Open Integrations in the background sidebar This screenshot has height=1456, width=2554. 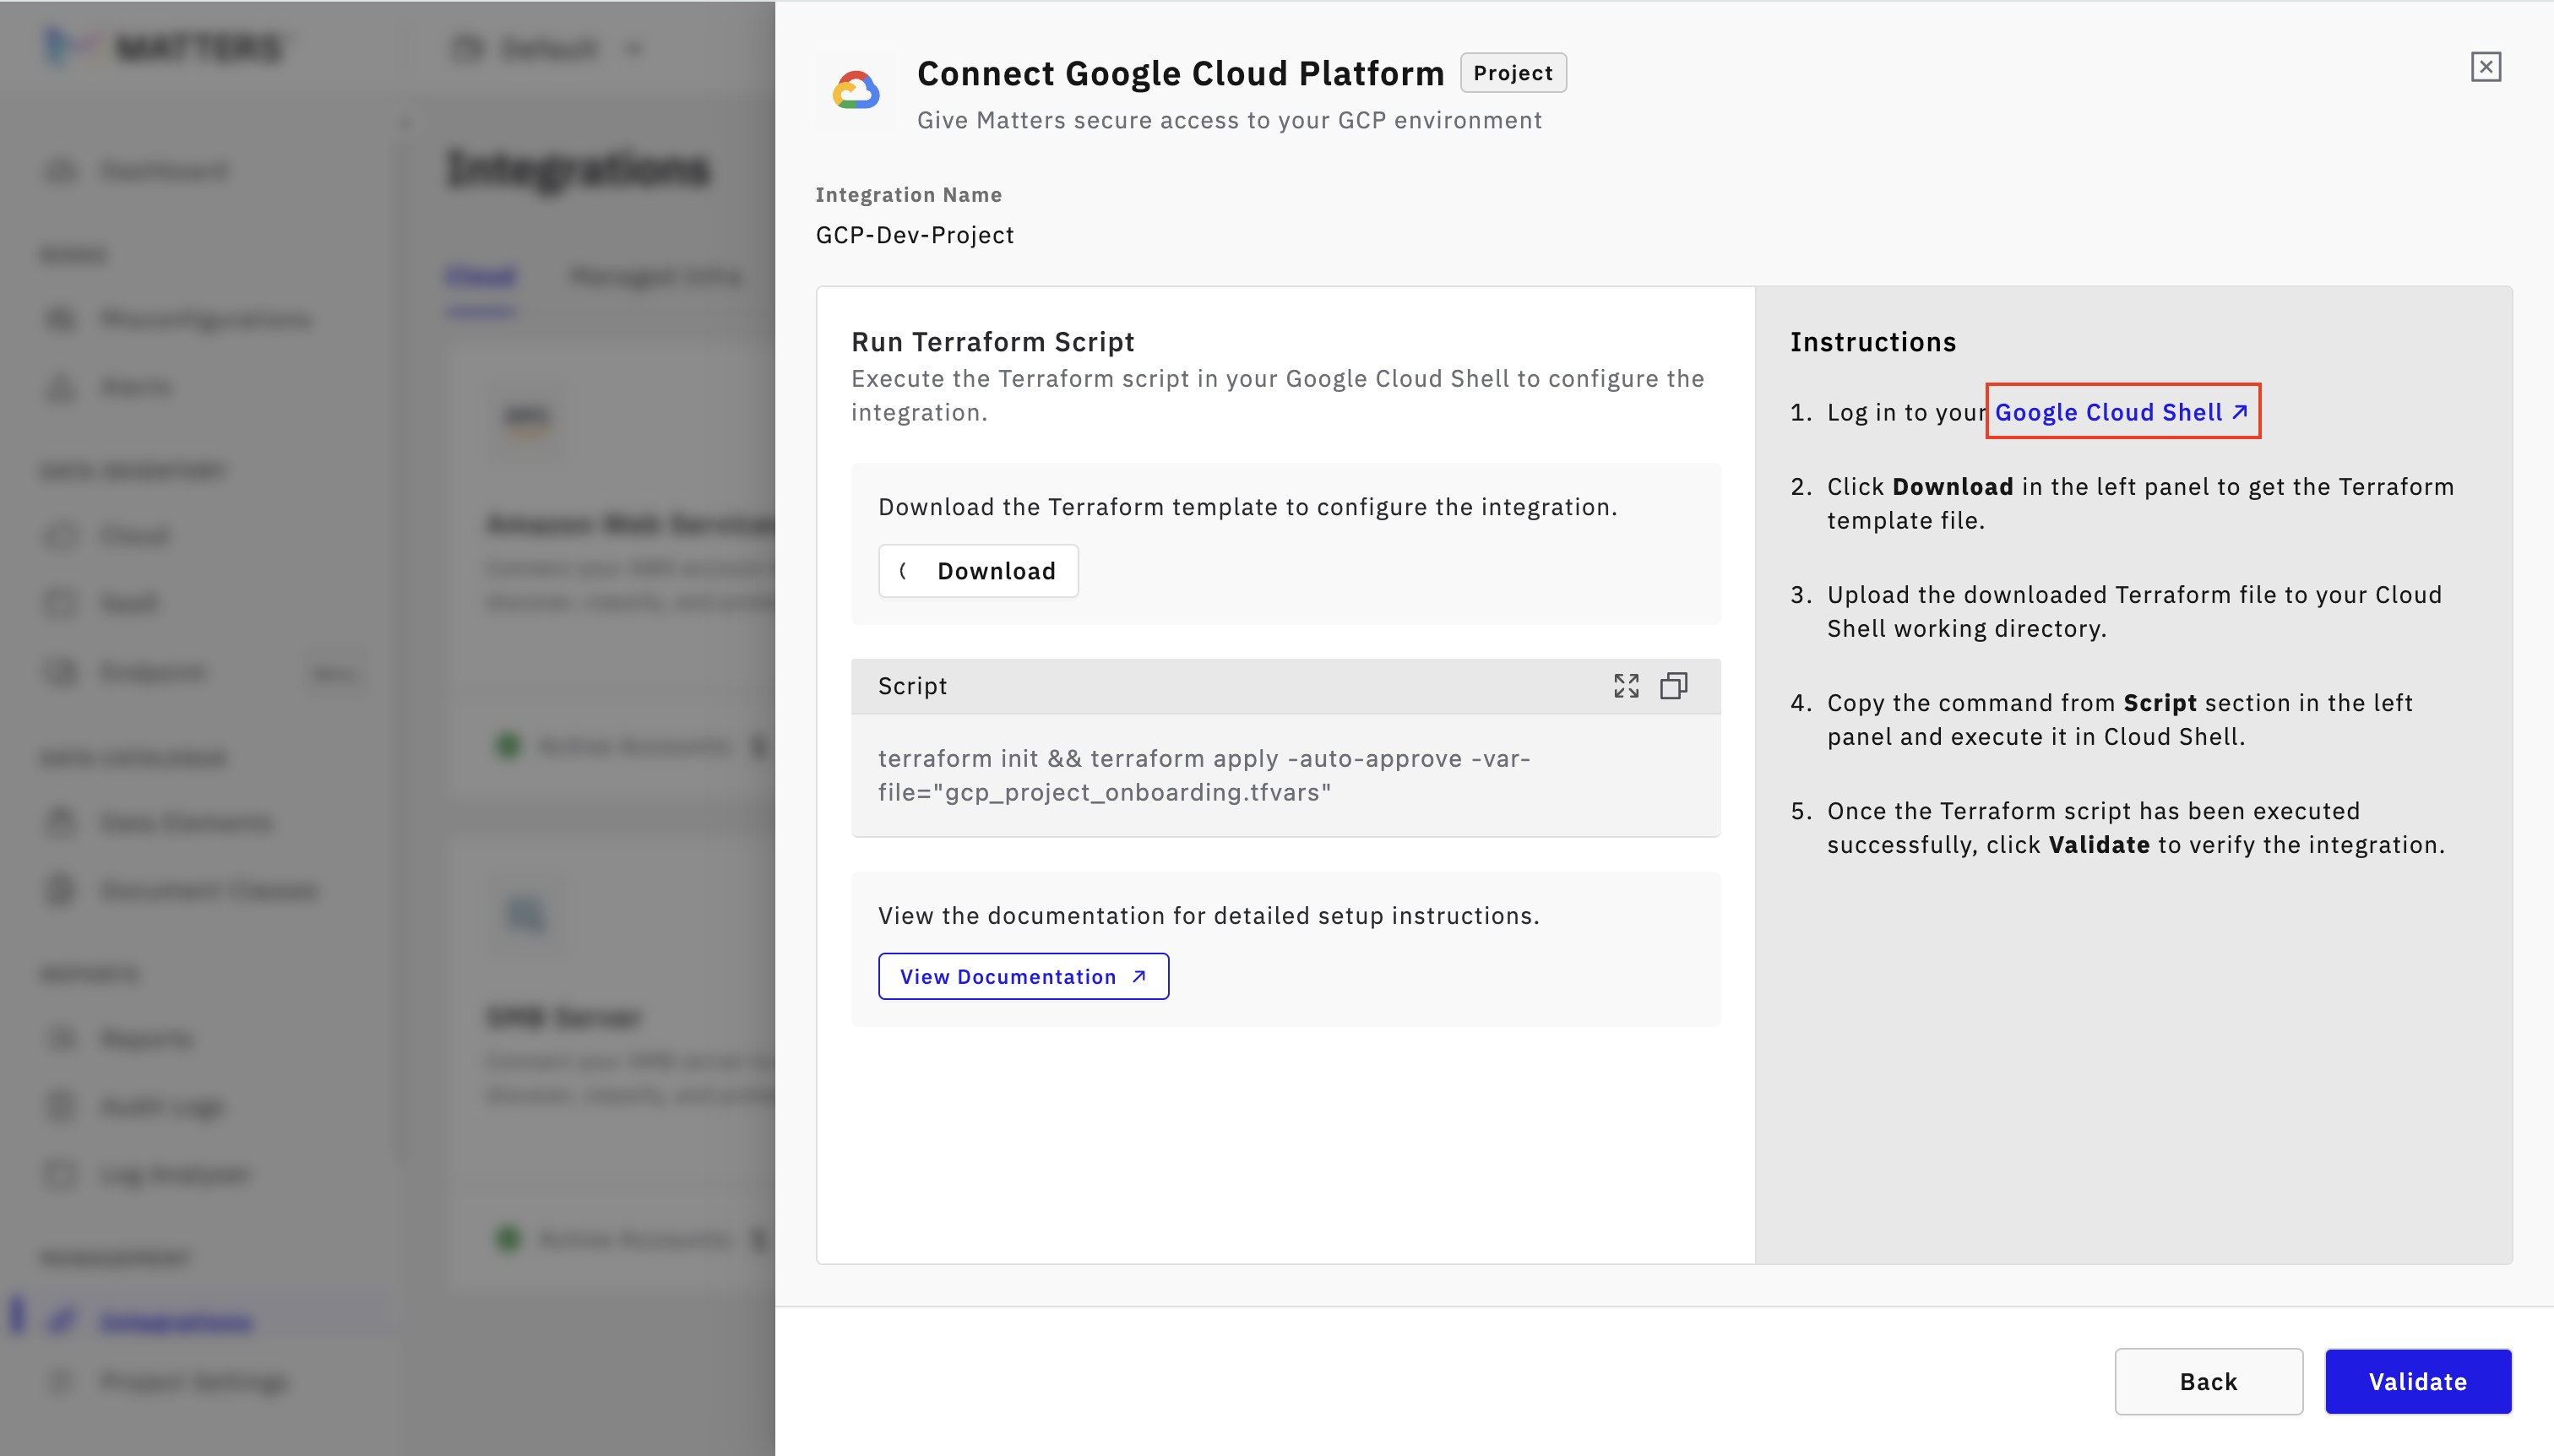pos(176,1322)
